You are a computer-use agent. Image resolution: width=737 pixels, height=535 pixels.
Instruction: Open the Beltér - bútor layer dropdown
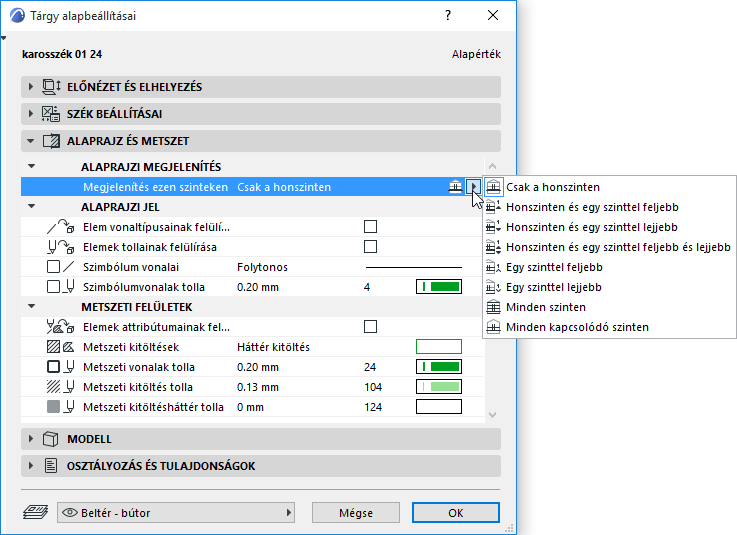pyautogui.click(x=176, y=512)
